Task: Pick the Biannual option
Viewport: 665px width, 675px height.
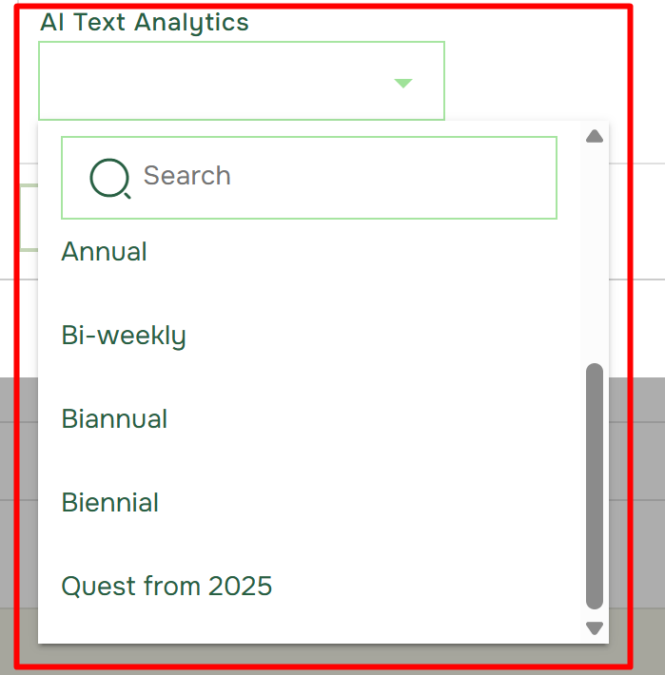Action: coord(309,418)
